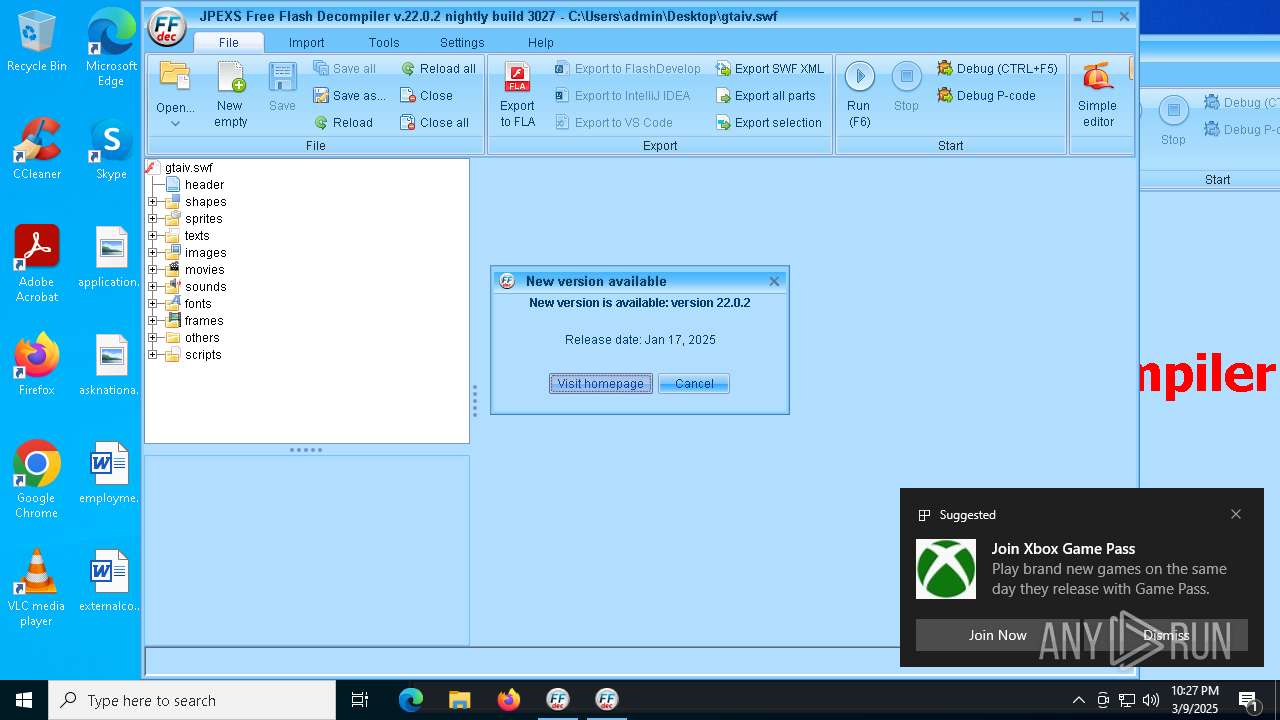Click taskbar search box
1280x720 pixels.
click(x=192, y=700)
